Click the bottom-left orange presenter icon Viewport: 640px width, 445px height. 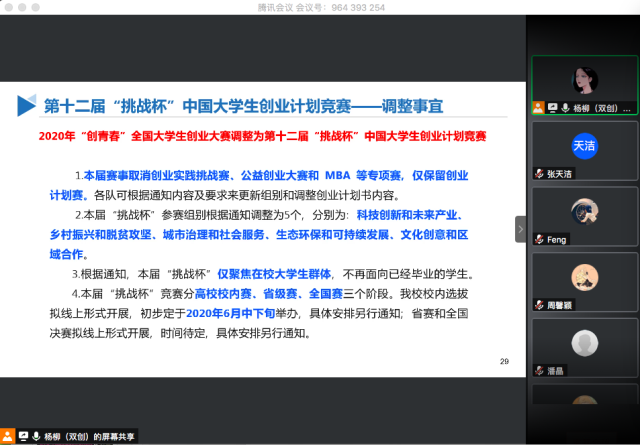[x=9, y=436]
